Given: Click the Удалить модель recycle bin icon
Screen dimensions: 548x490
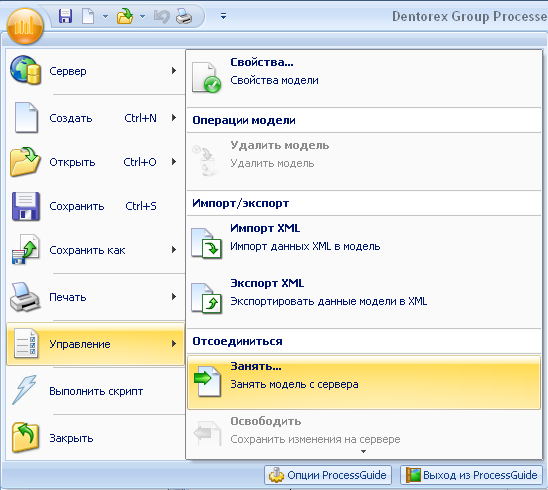Looking at the screenshot, I should (x=206, y=160).
